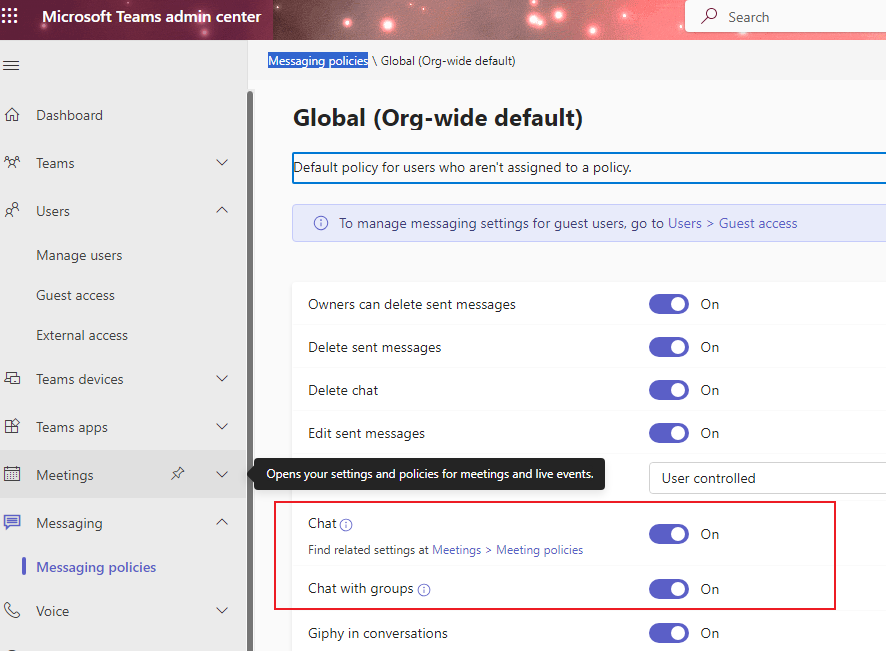Viewport: 886px width, 651px height.
Task: Click the policy description text field
Action: [589, 168]
